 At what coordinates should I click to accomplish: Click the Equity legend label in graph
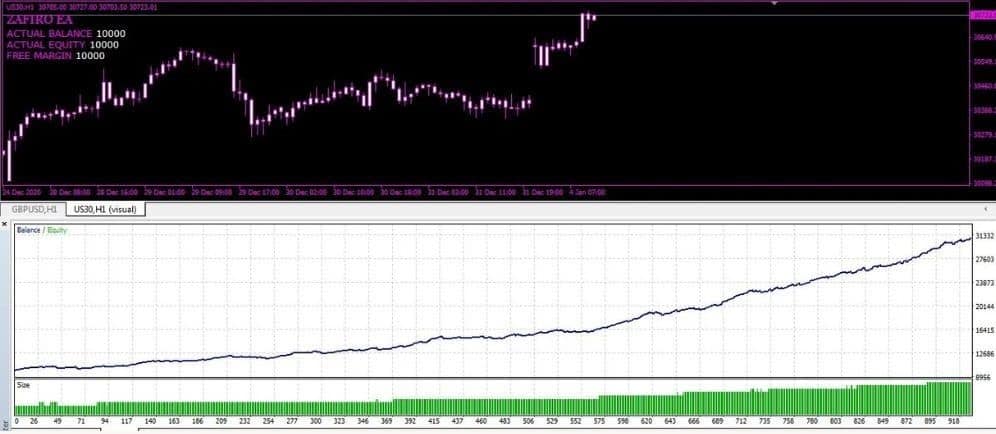[x=56, y=230]
